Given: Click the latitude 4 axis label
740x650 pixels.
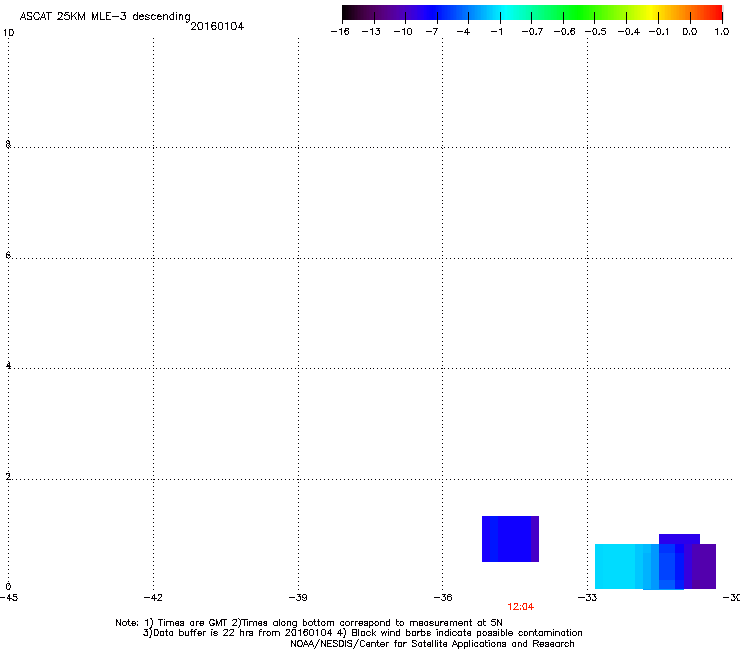Looking at the screenshot, I should coord(8,365).
